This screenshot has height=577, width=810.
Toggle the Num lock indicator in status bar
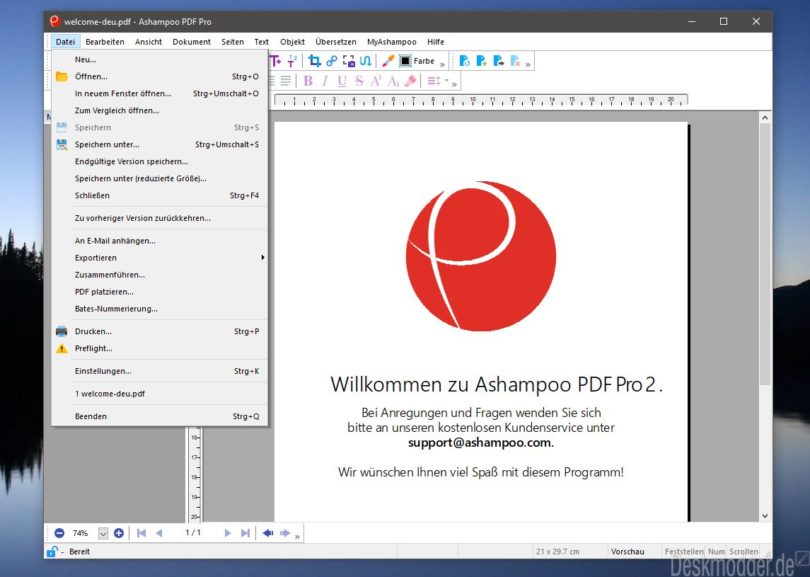[x=714, y=551]
